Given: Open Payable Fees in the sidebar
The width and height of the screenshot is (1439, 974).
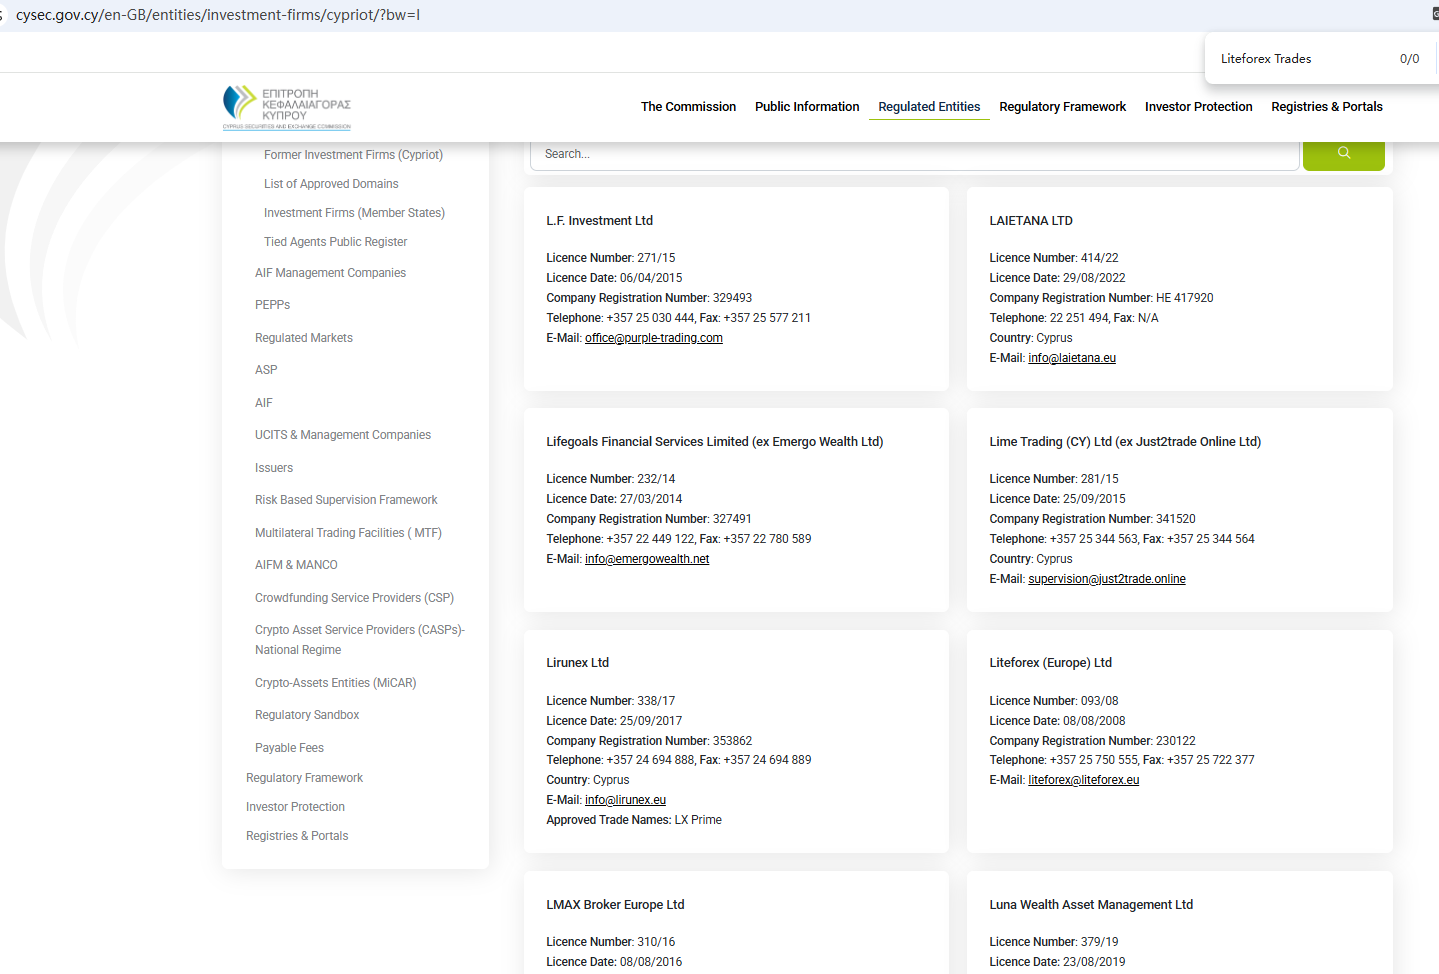Looking at the screenshot, I should point(289,748).
